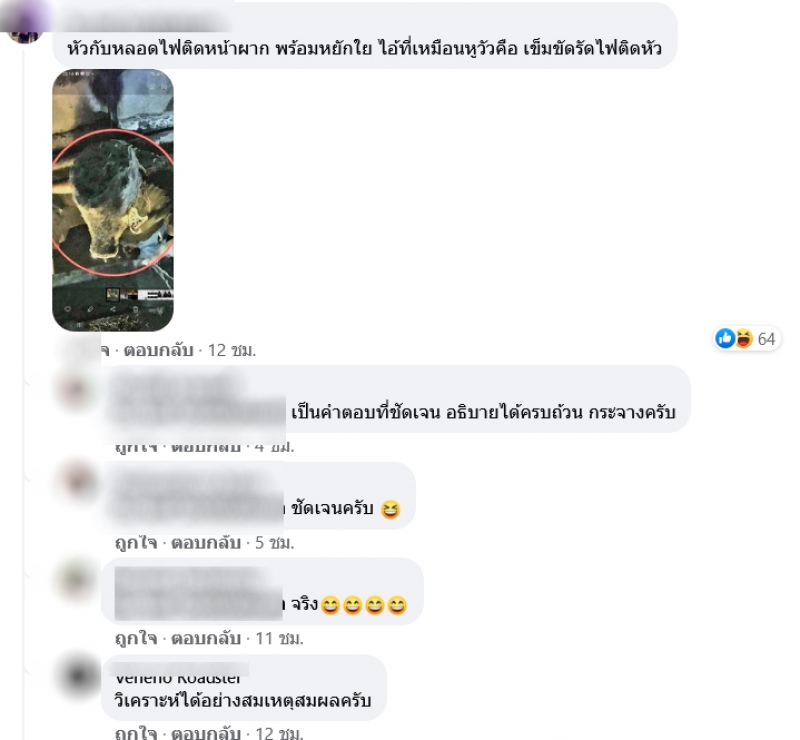800x740 pixels.
Task: Click the blue thumbs-up reaction icon
Action: tap(725, 338)
